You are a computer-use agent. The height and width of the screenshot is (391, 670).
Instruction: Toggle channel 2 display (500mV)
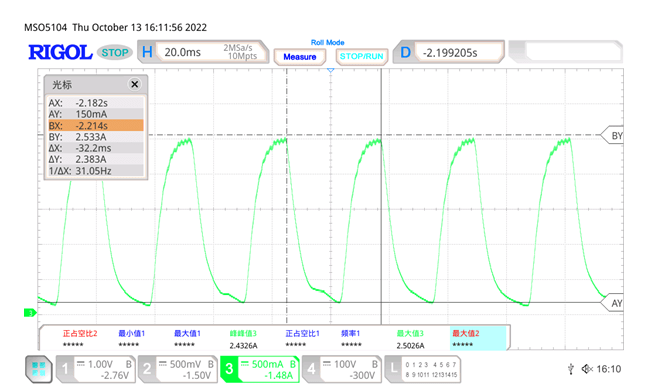(x=178, y=369)
